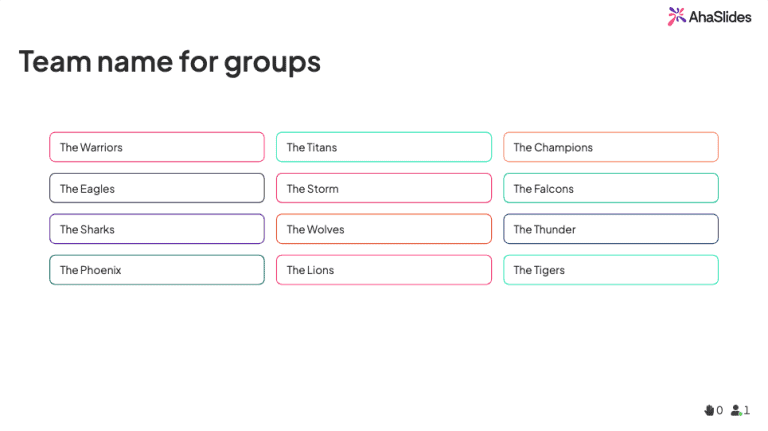Click The Tigers team name
The image size is (768, 431).
611,270
